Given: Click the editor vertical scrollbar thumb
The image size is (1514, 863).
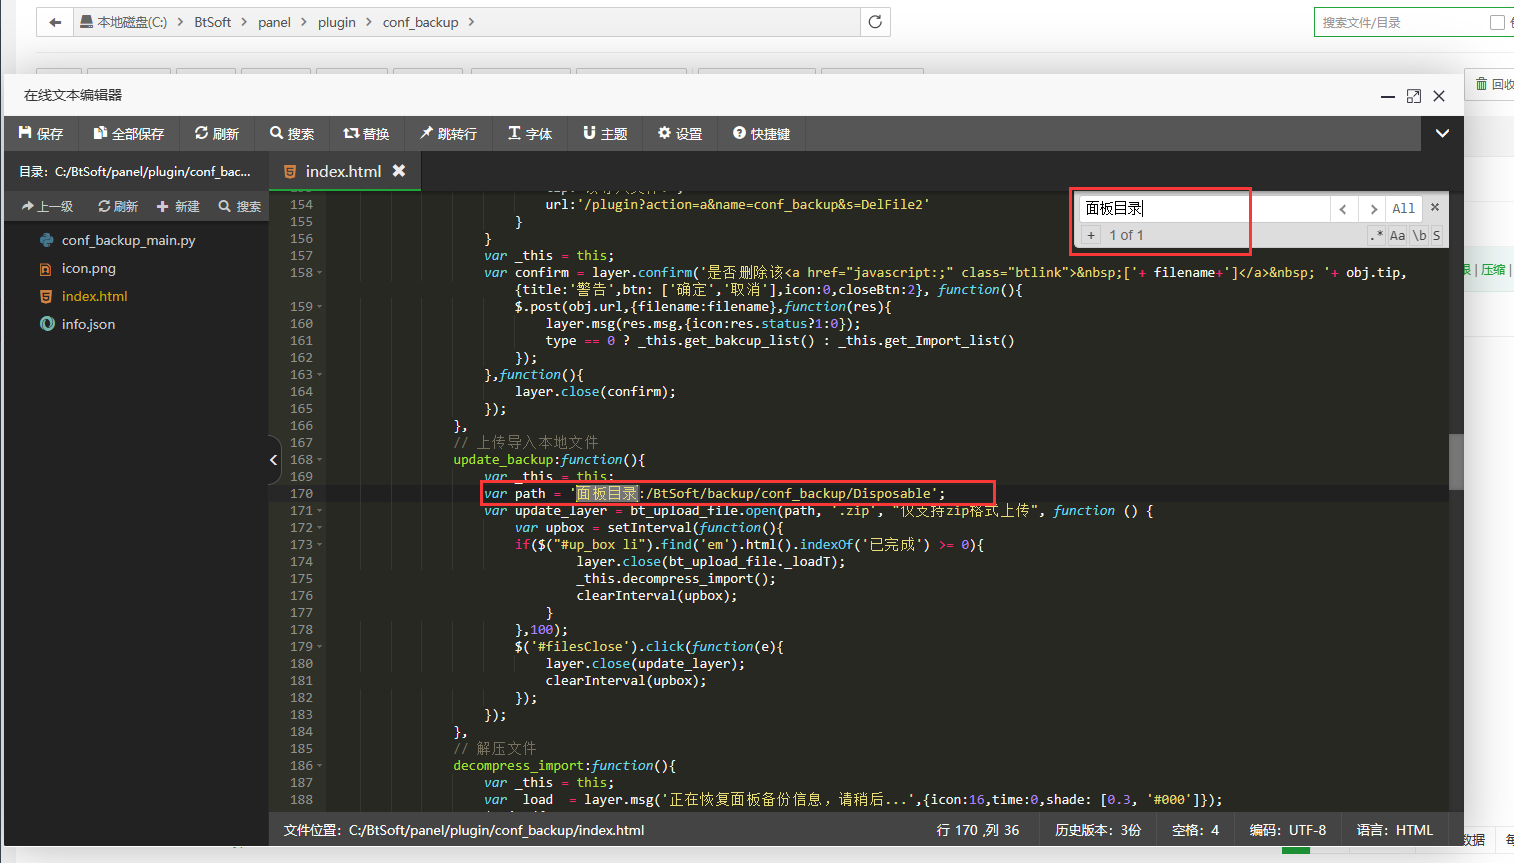Looking at the screenshot, I should (x=1456, y=462).
